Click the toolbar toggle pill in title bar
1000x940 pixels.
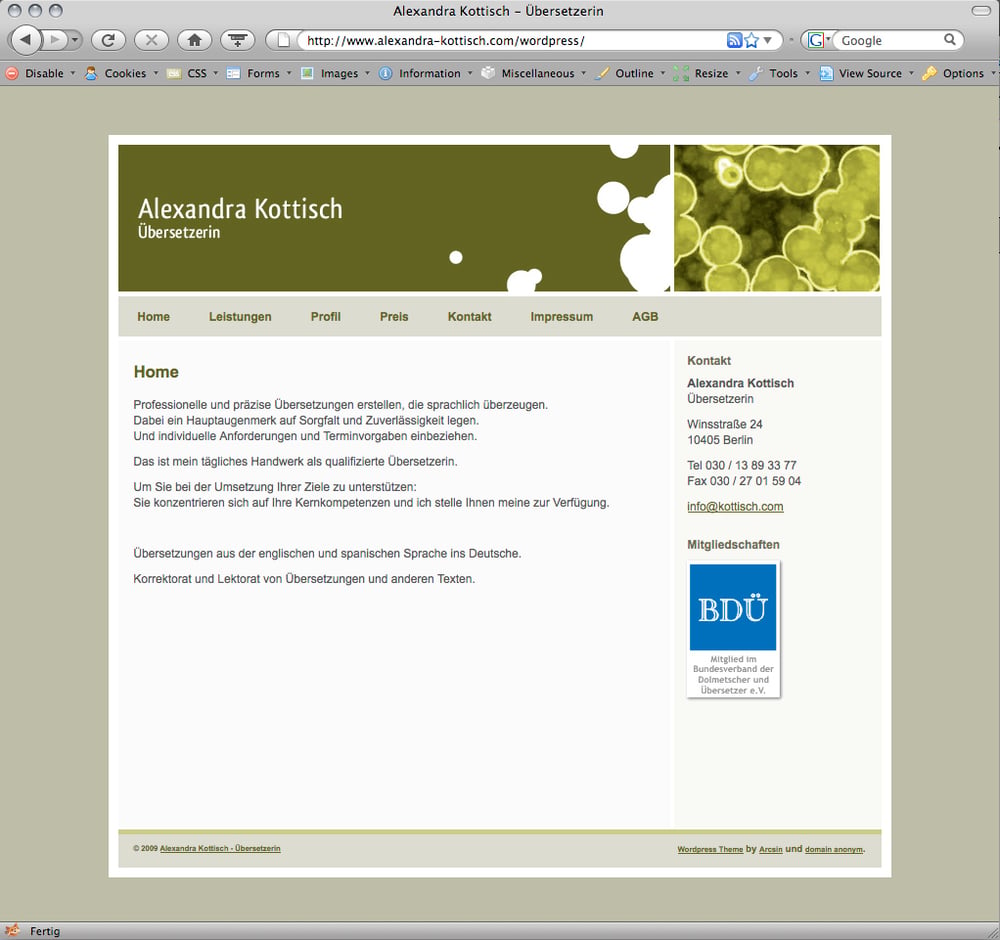(980, 11)
